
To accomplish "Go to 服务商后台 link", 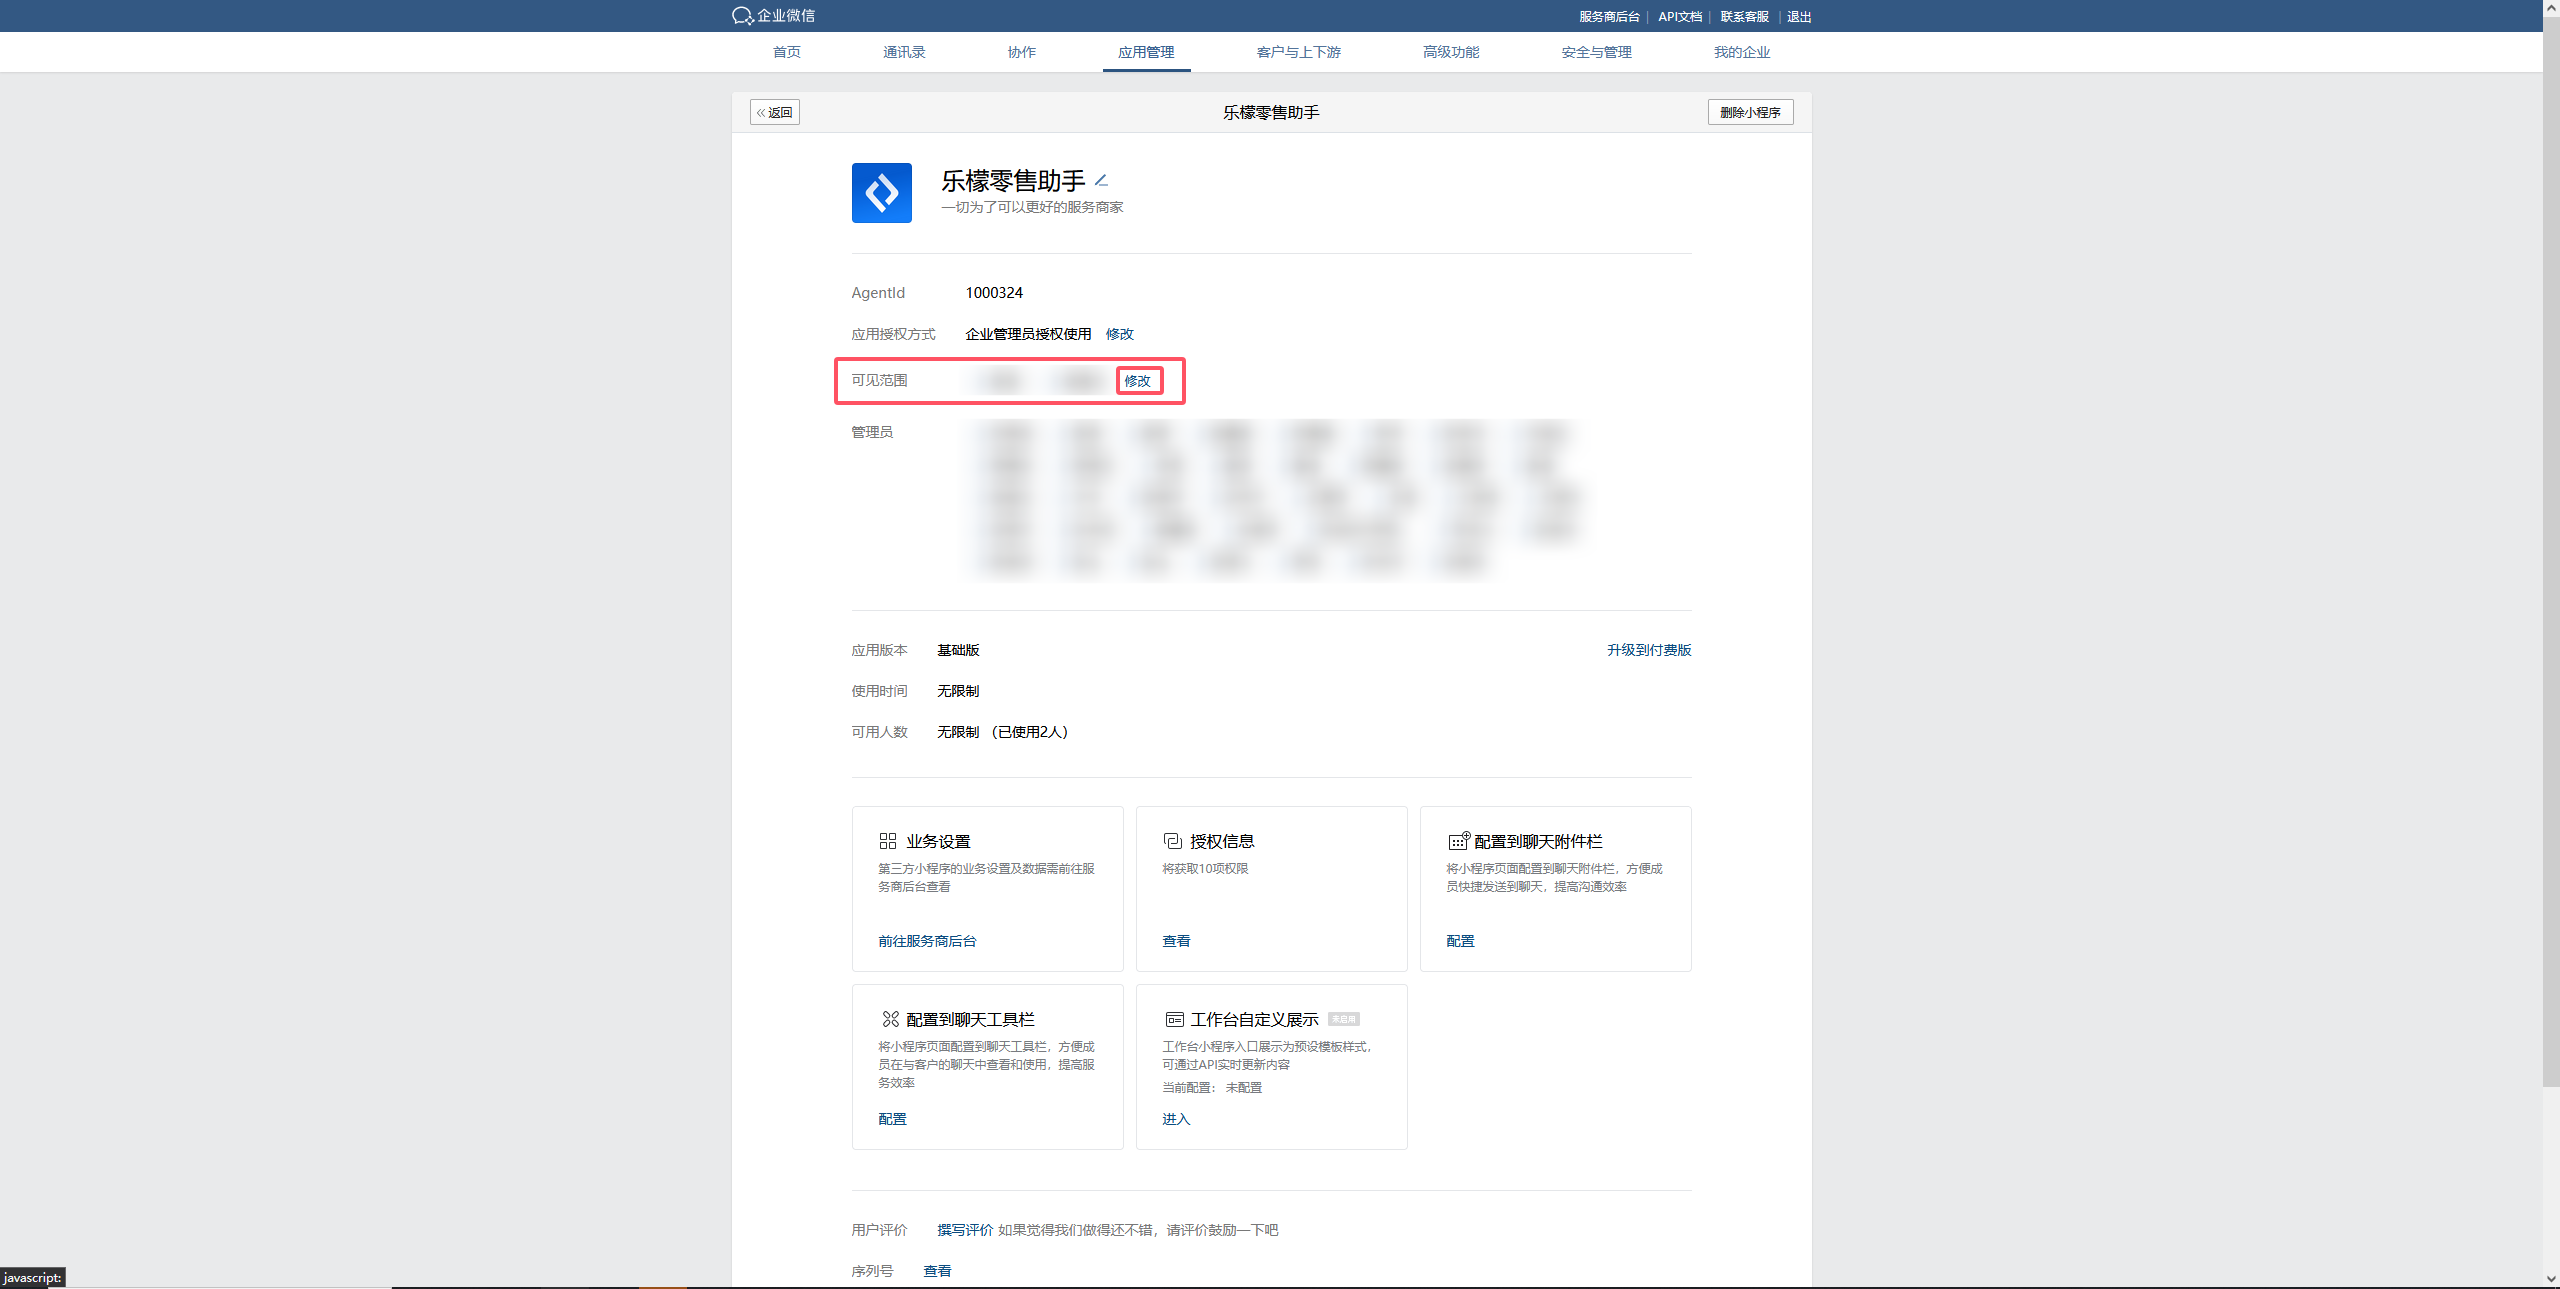I will click(x=1609, y=17).
